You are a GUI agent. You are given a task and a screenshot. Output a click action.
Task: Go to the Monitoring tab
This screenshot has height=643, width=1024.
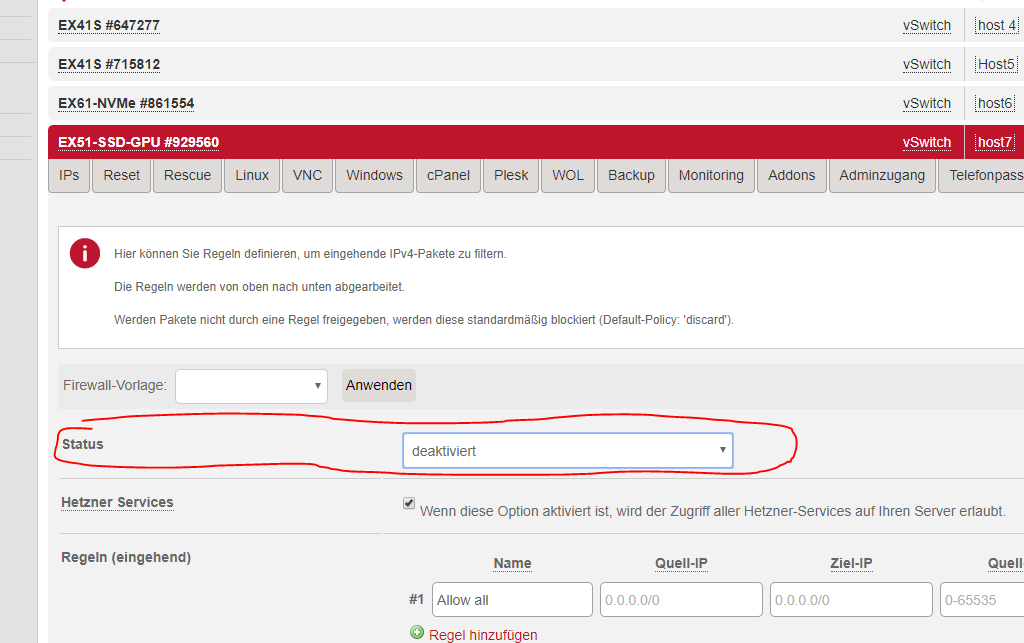coord(711,175)
